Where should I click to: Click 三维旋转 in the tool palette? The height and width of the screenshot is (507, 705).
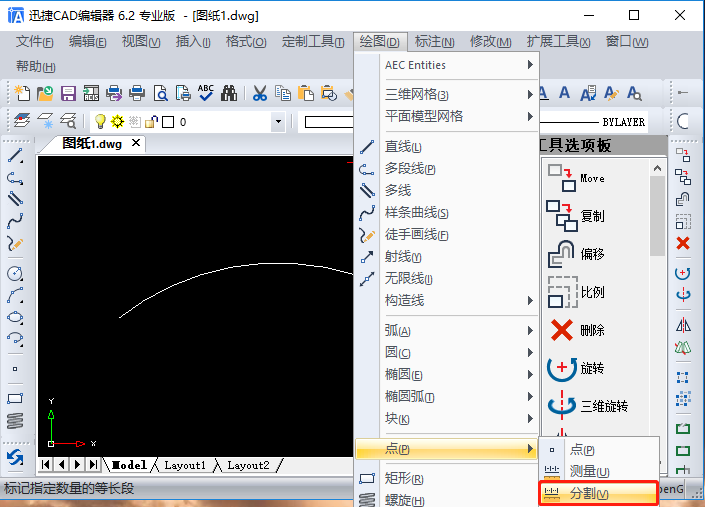coord(587,406)
